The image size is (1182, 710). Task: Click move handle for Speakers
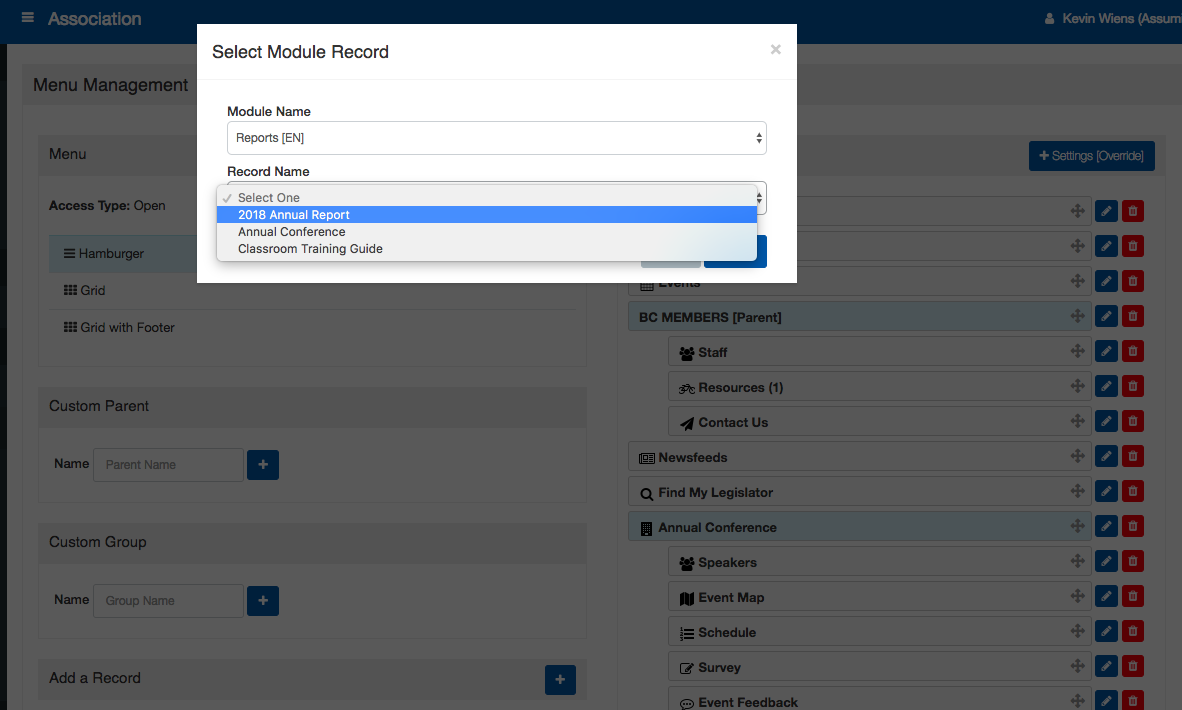(x=1077, y=562)
